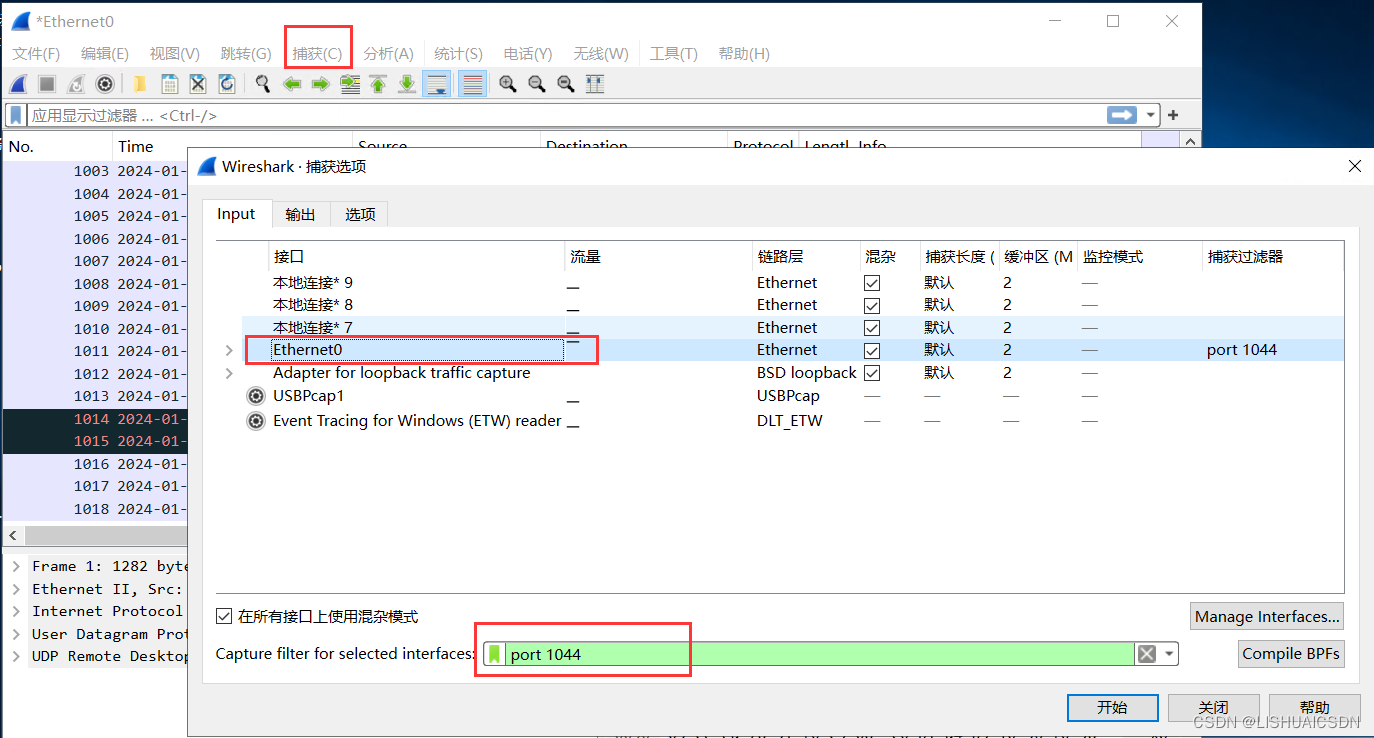Open capture options gear icon in toolbar
The image size is (1374, 738).
tap(104, 84)
